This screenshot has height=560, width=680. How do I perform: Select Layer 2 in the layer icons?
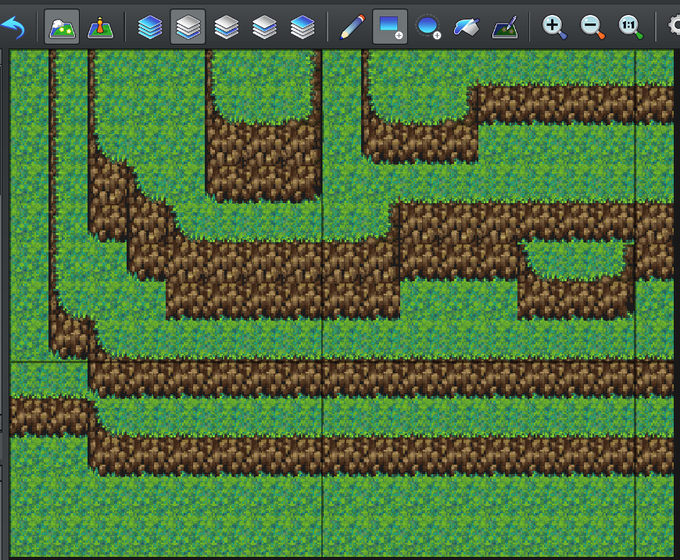[x=226, y=27]
